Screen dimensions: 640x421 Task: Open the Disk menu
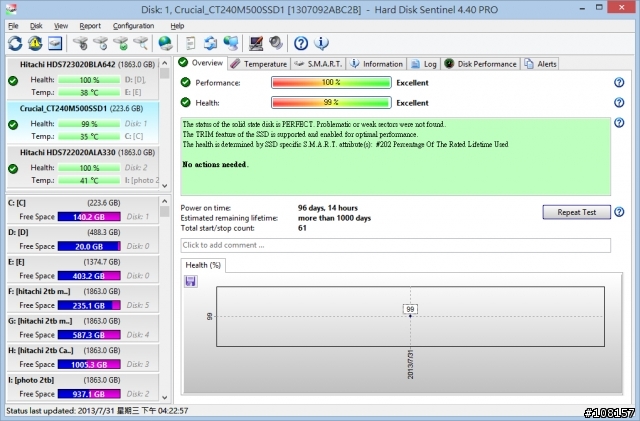[x=36, y=26]
